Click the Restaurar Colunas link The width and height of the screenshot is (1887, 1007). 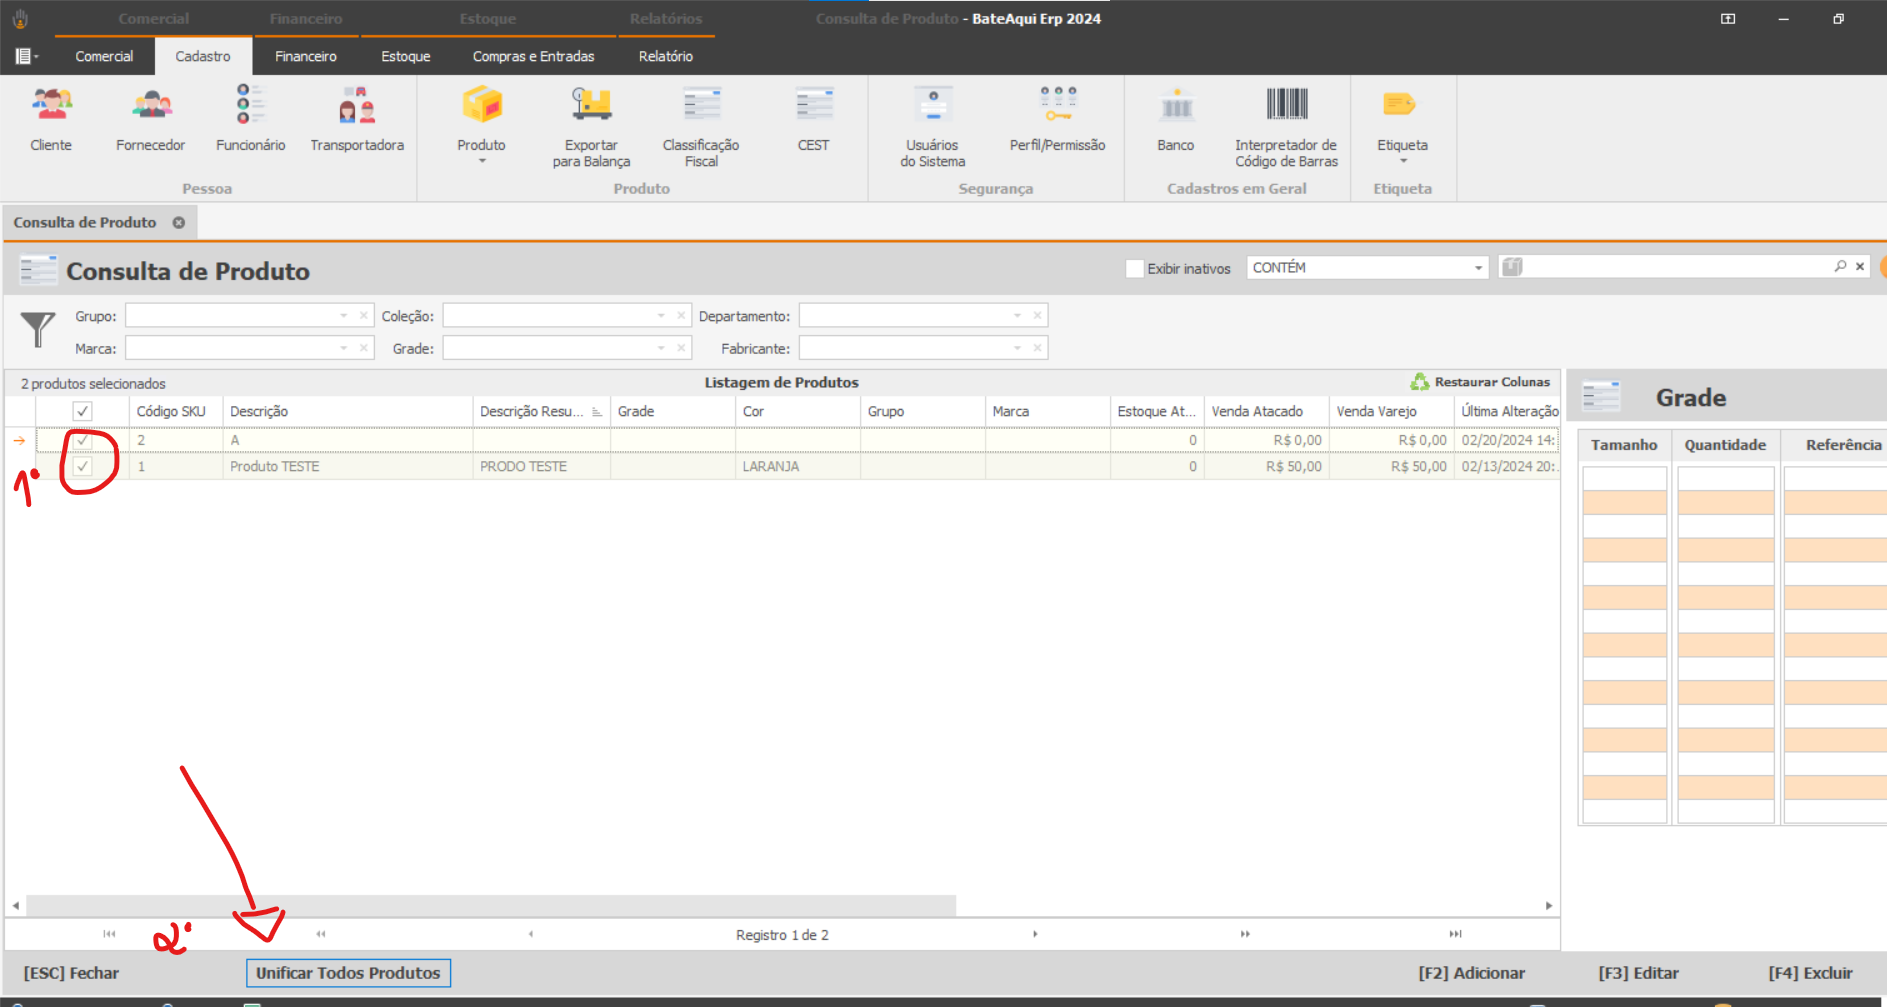pyautogui.click(x=1492, y=382)
